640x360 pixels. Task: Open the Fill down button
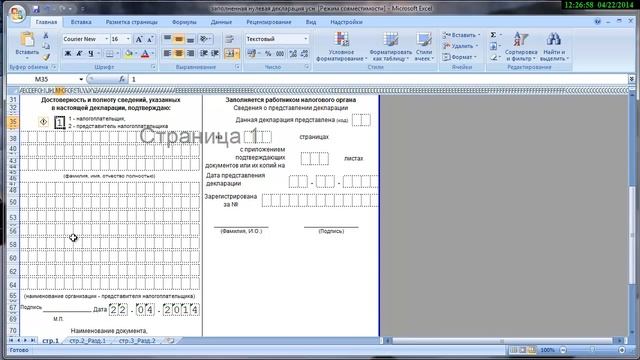493,46
